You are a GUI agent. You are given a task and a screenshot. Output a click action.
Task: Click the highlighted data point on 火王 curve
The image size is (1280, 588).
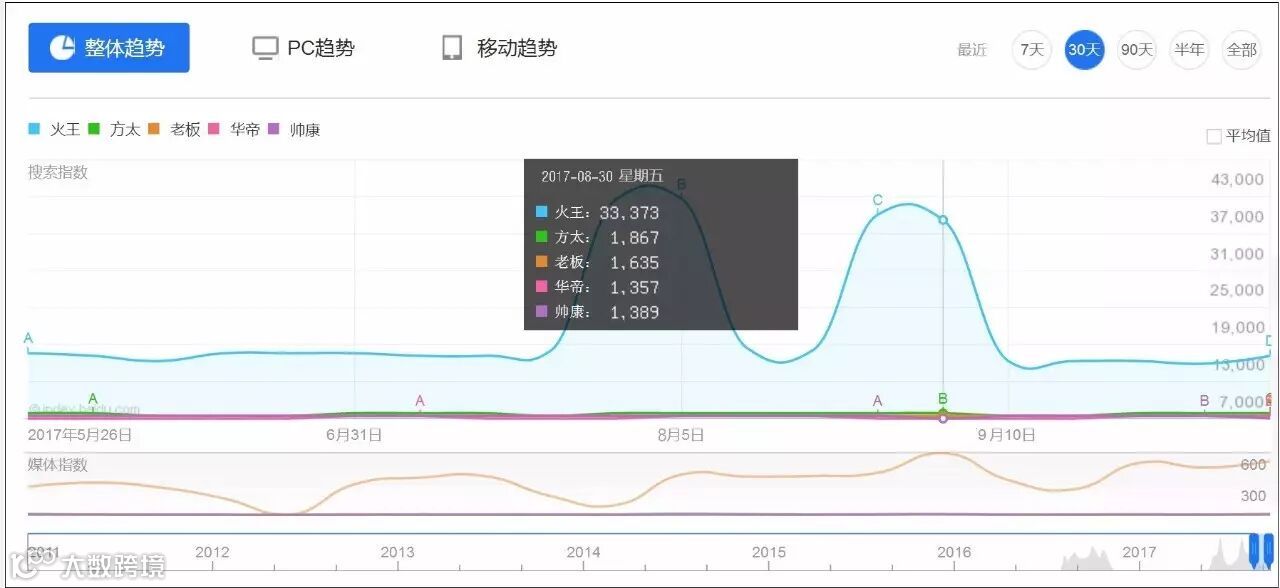pyautogui.click(x=943, y=219)
